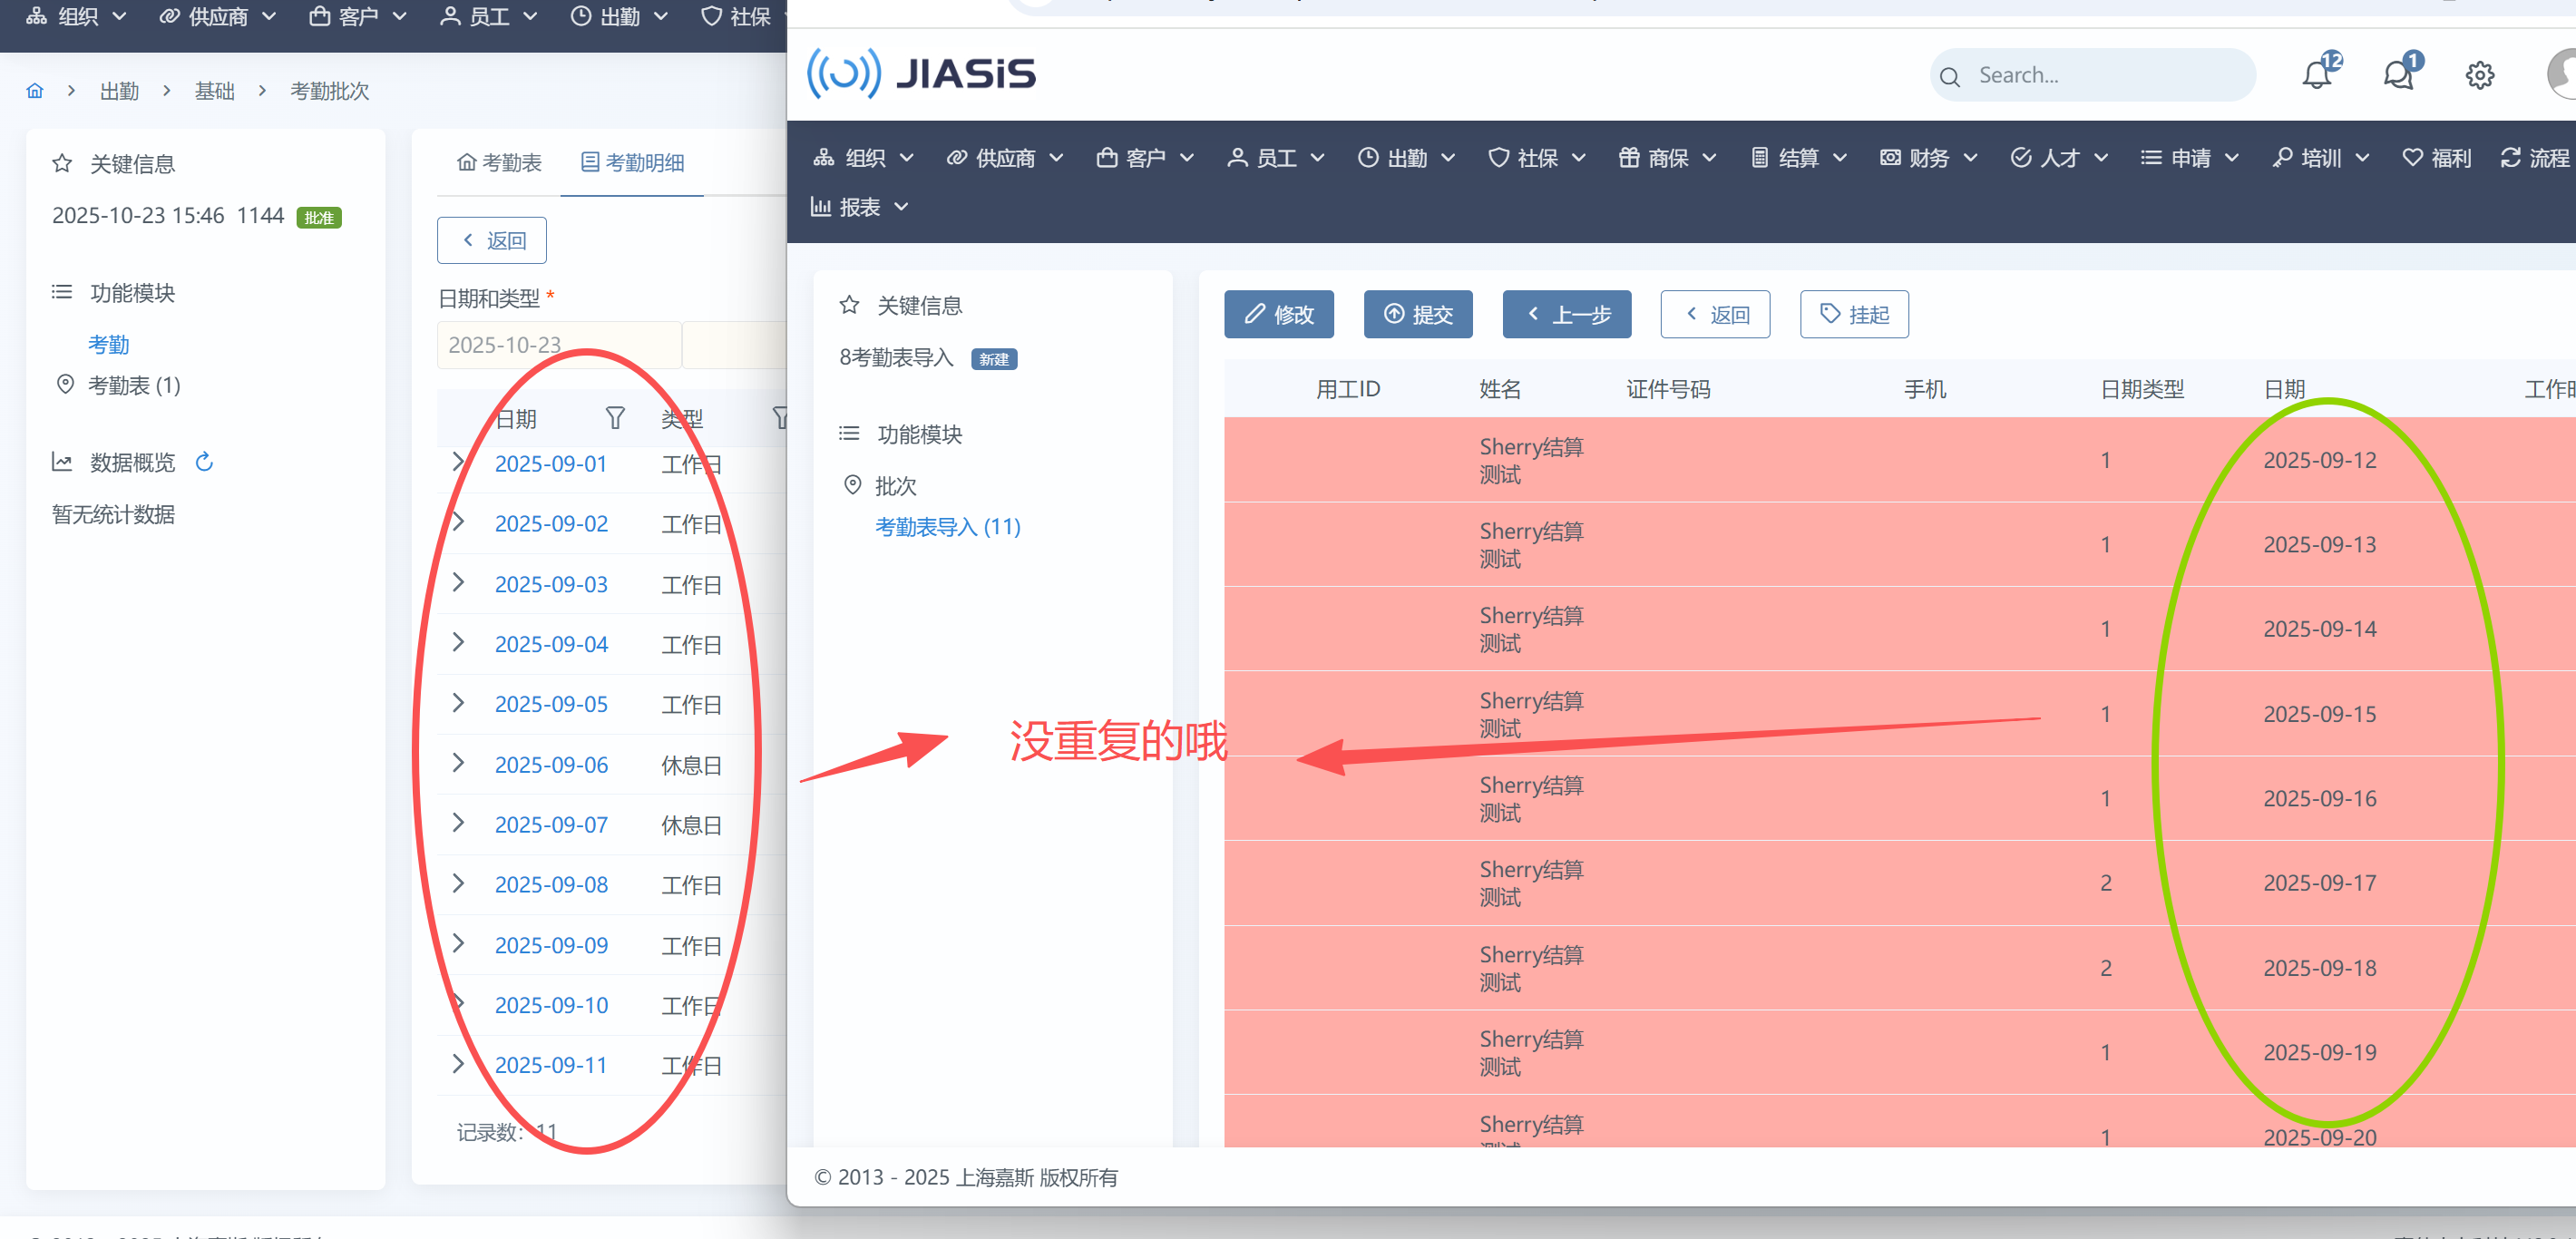
Task: Open the settings gear icon
Action: click(2479, 75)
